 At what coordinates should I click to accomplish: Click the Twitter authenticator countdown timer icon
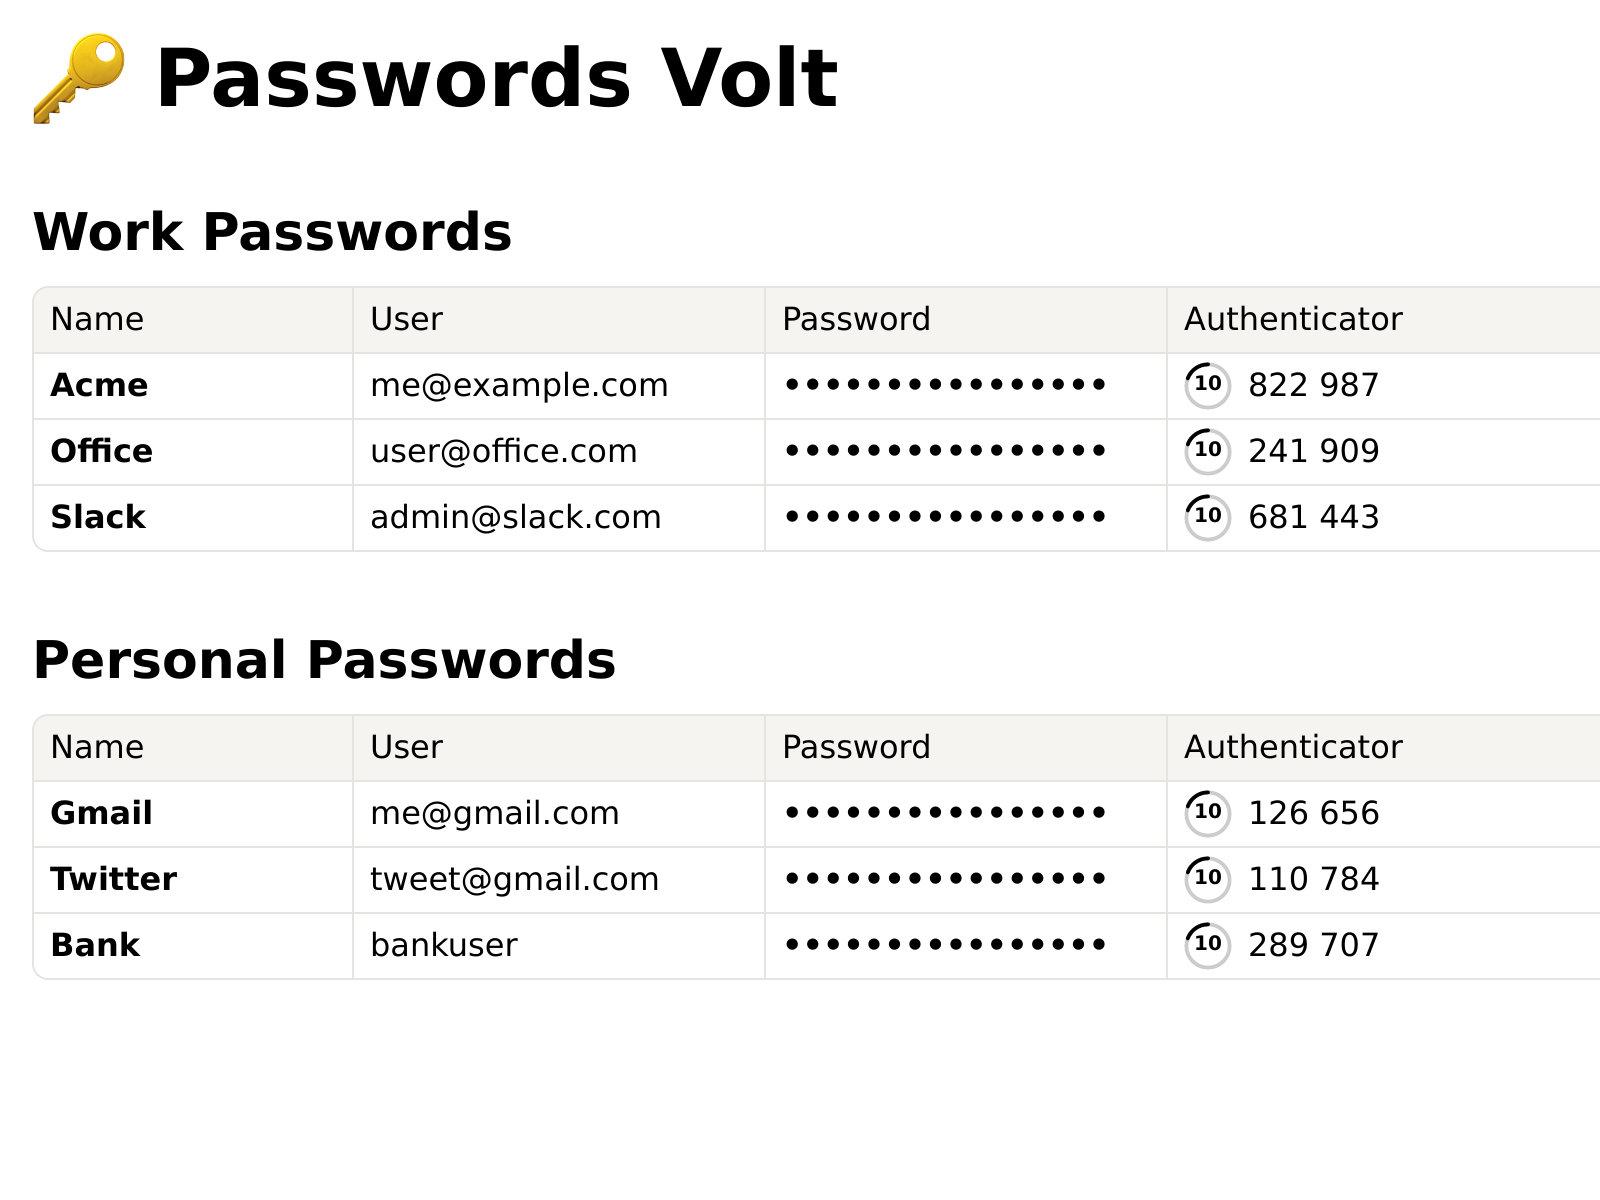1207,879
